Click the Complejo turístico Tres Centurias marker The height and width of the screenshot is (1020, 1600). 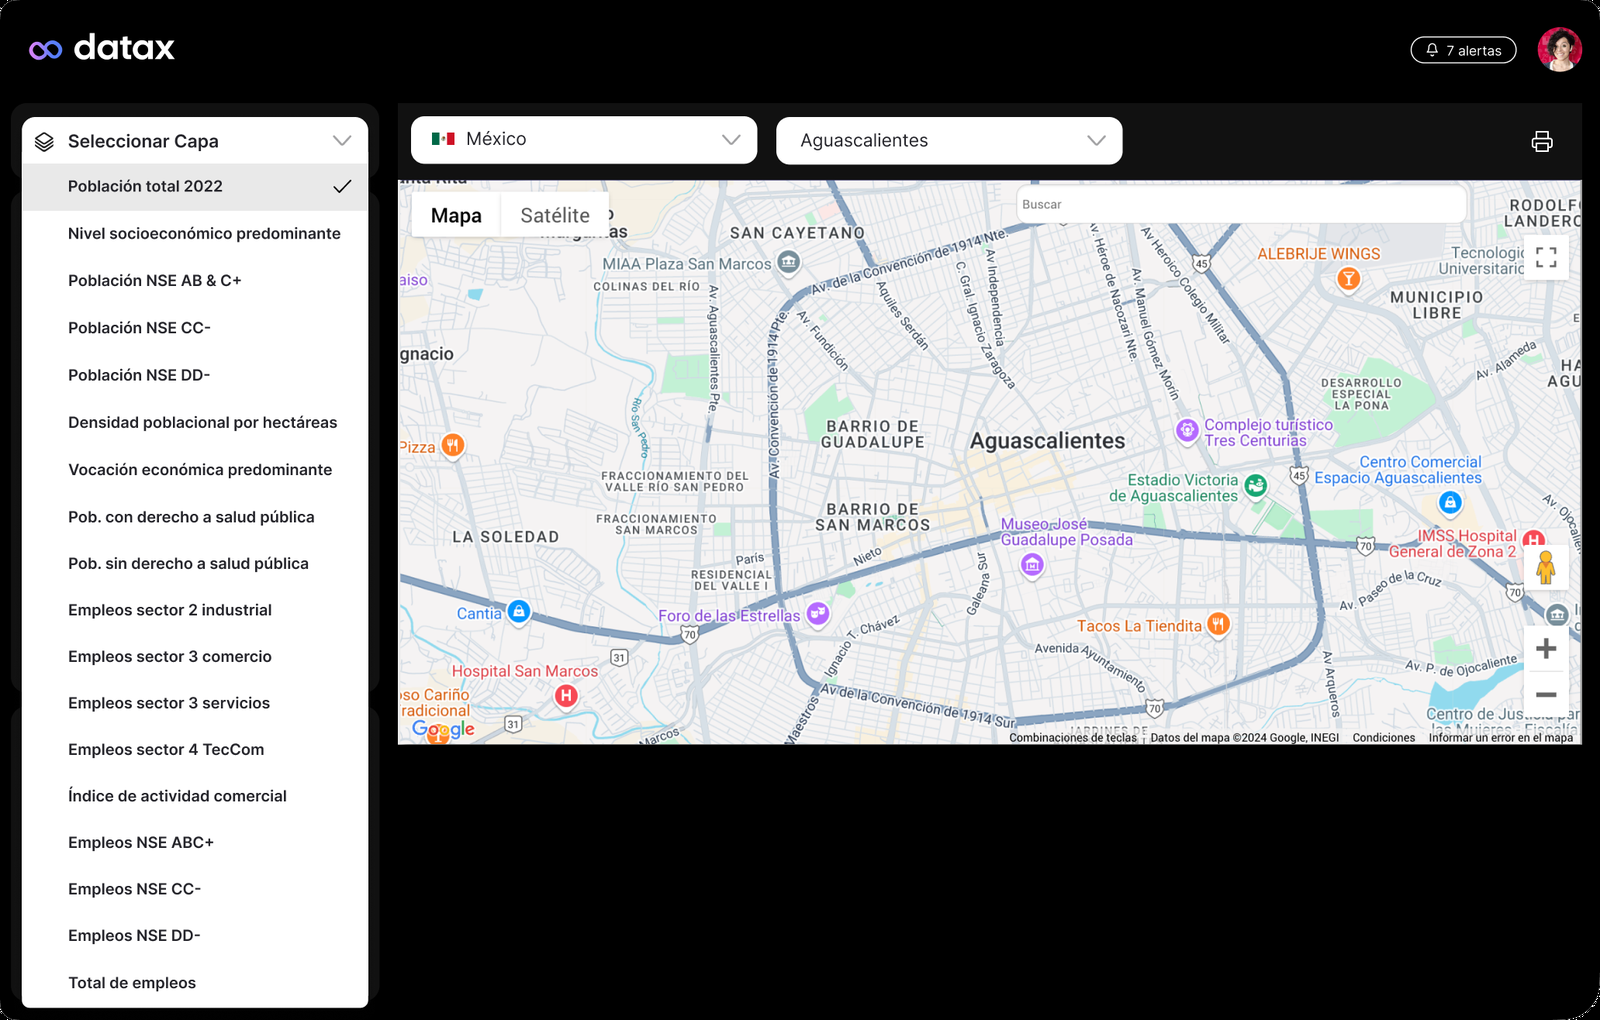tap(1187, 431)
